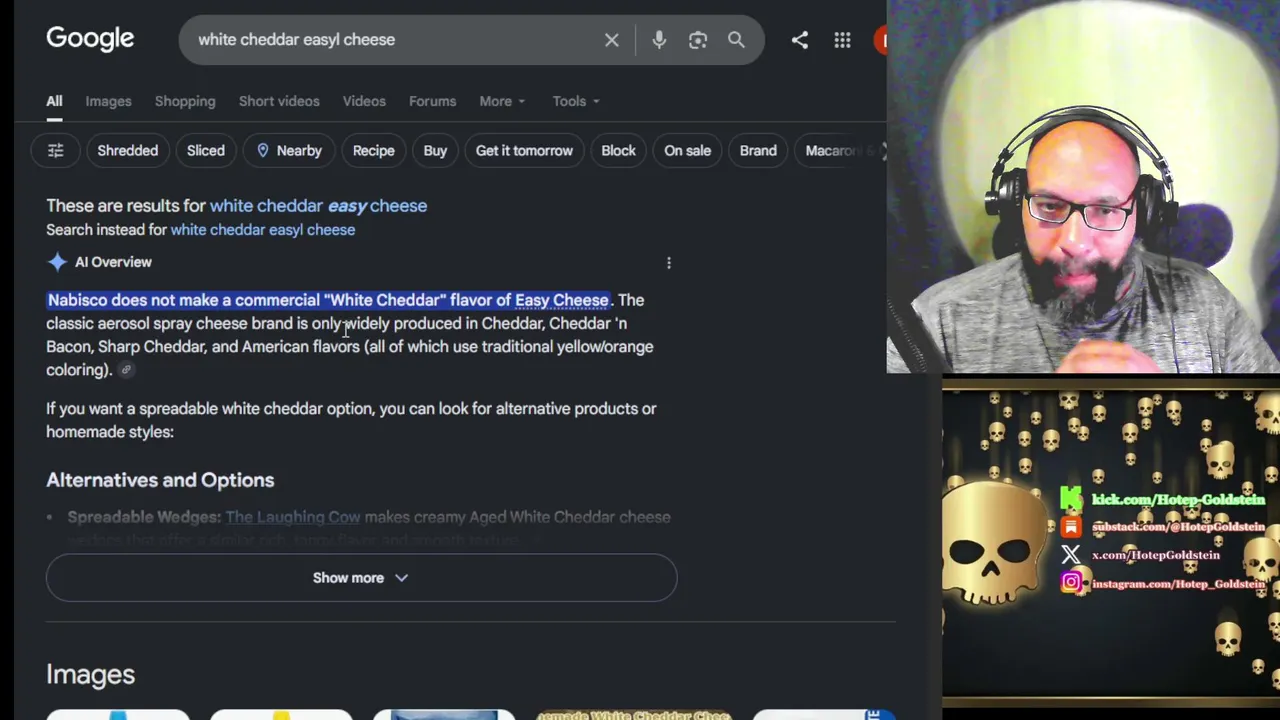
Task: Open the Google apps grid
Action: coord(843,40)
